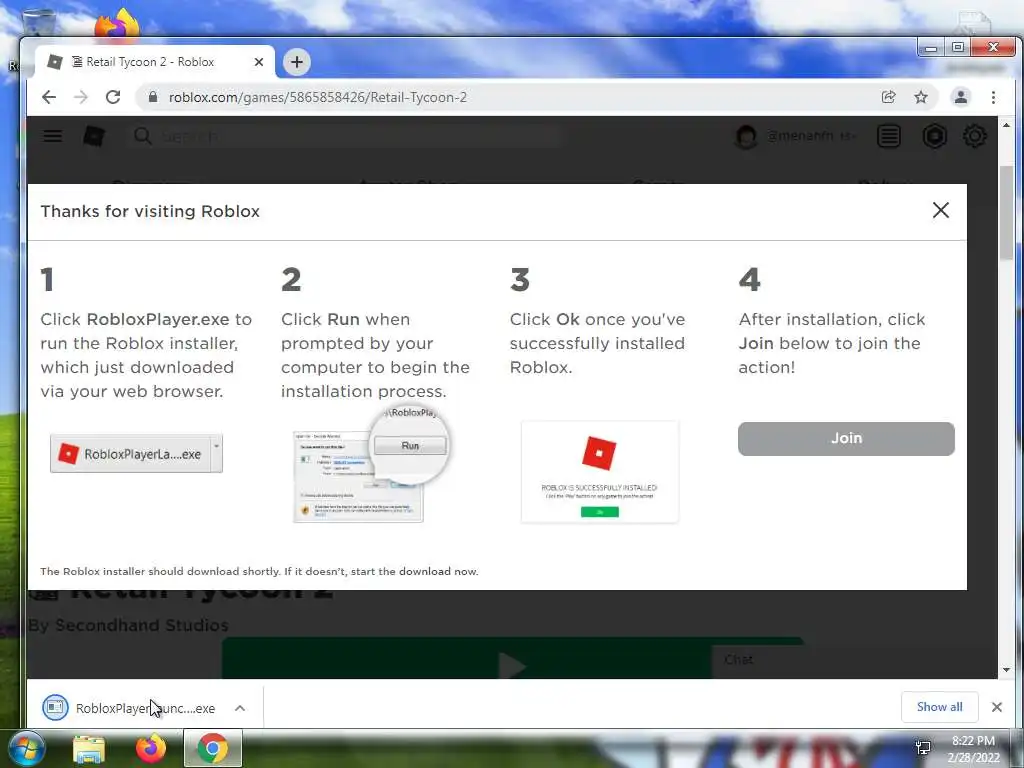Click Show all downloads
Screen dimensions: 1024x768
pyautogui.click(x=939, y=707)
